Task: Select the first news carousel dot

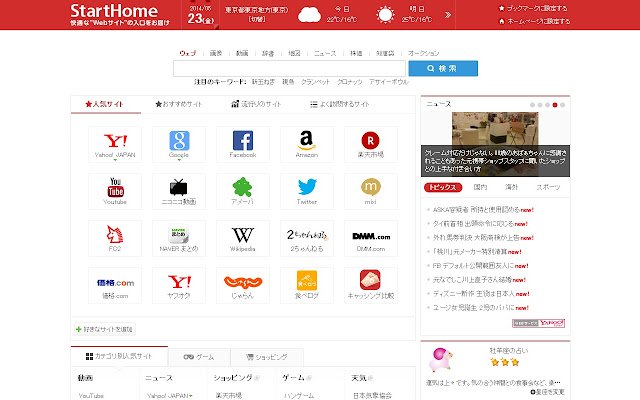Action: point(532,105)
